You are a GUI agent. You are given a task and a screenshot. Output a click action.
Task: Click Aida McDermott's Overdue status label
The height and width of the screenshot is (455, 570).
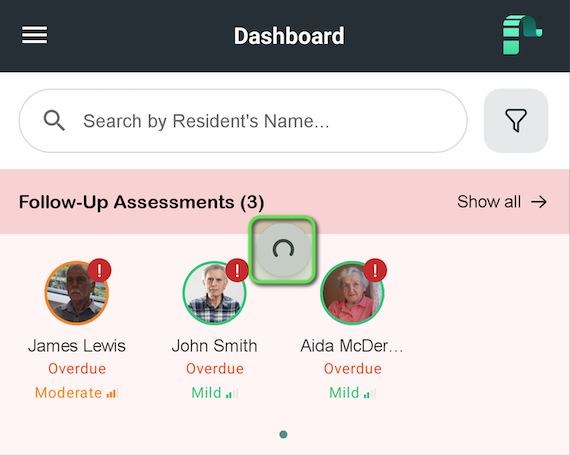(353, 369)
